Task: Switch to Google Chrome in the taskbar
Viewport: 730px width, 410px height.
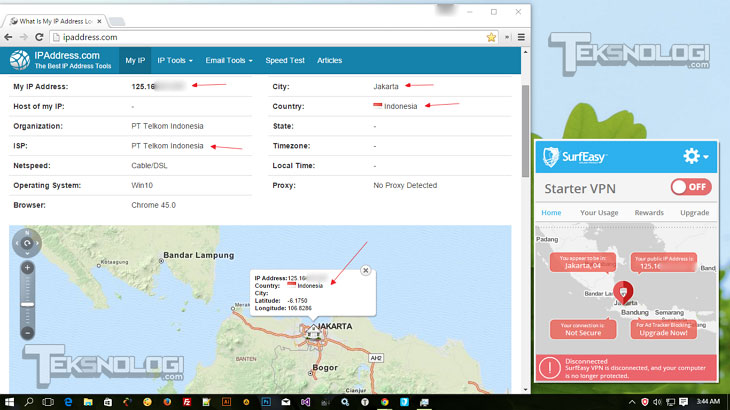Action: [385, 402]
